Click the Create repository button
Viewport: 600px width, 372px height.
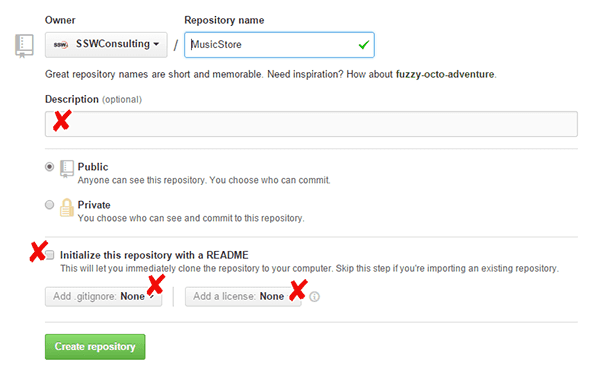point(95,347)
